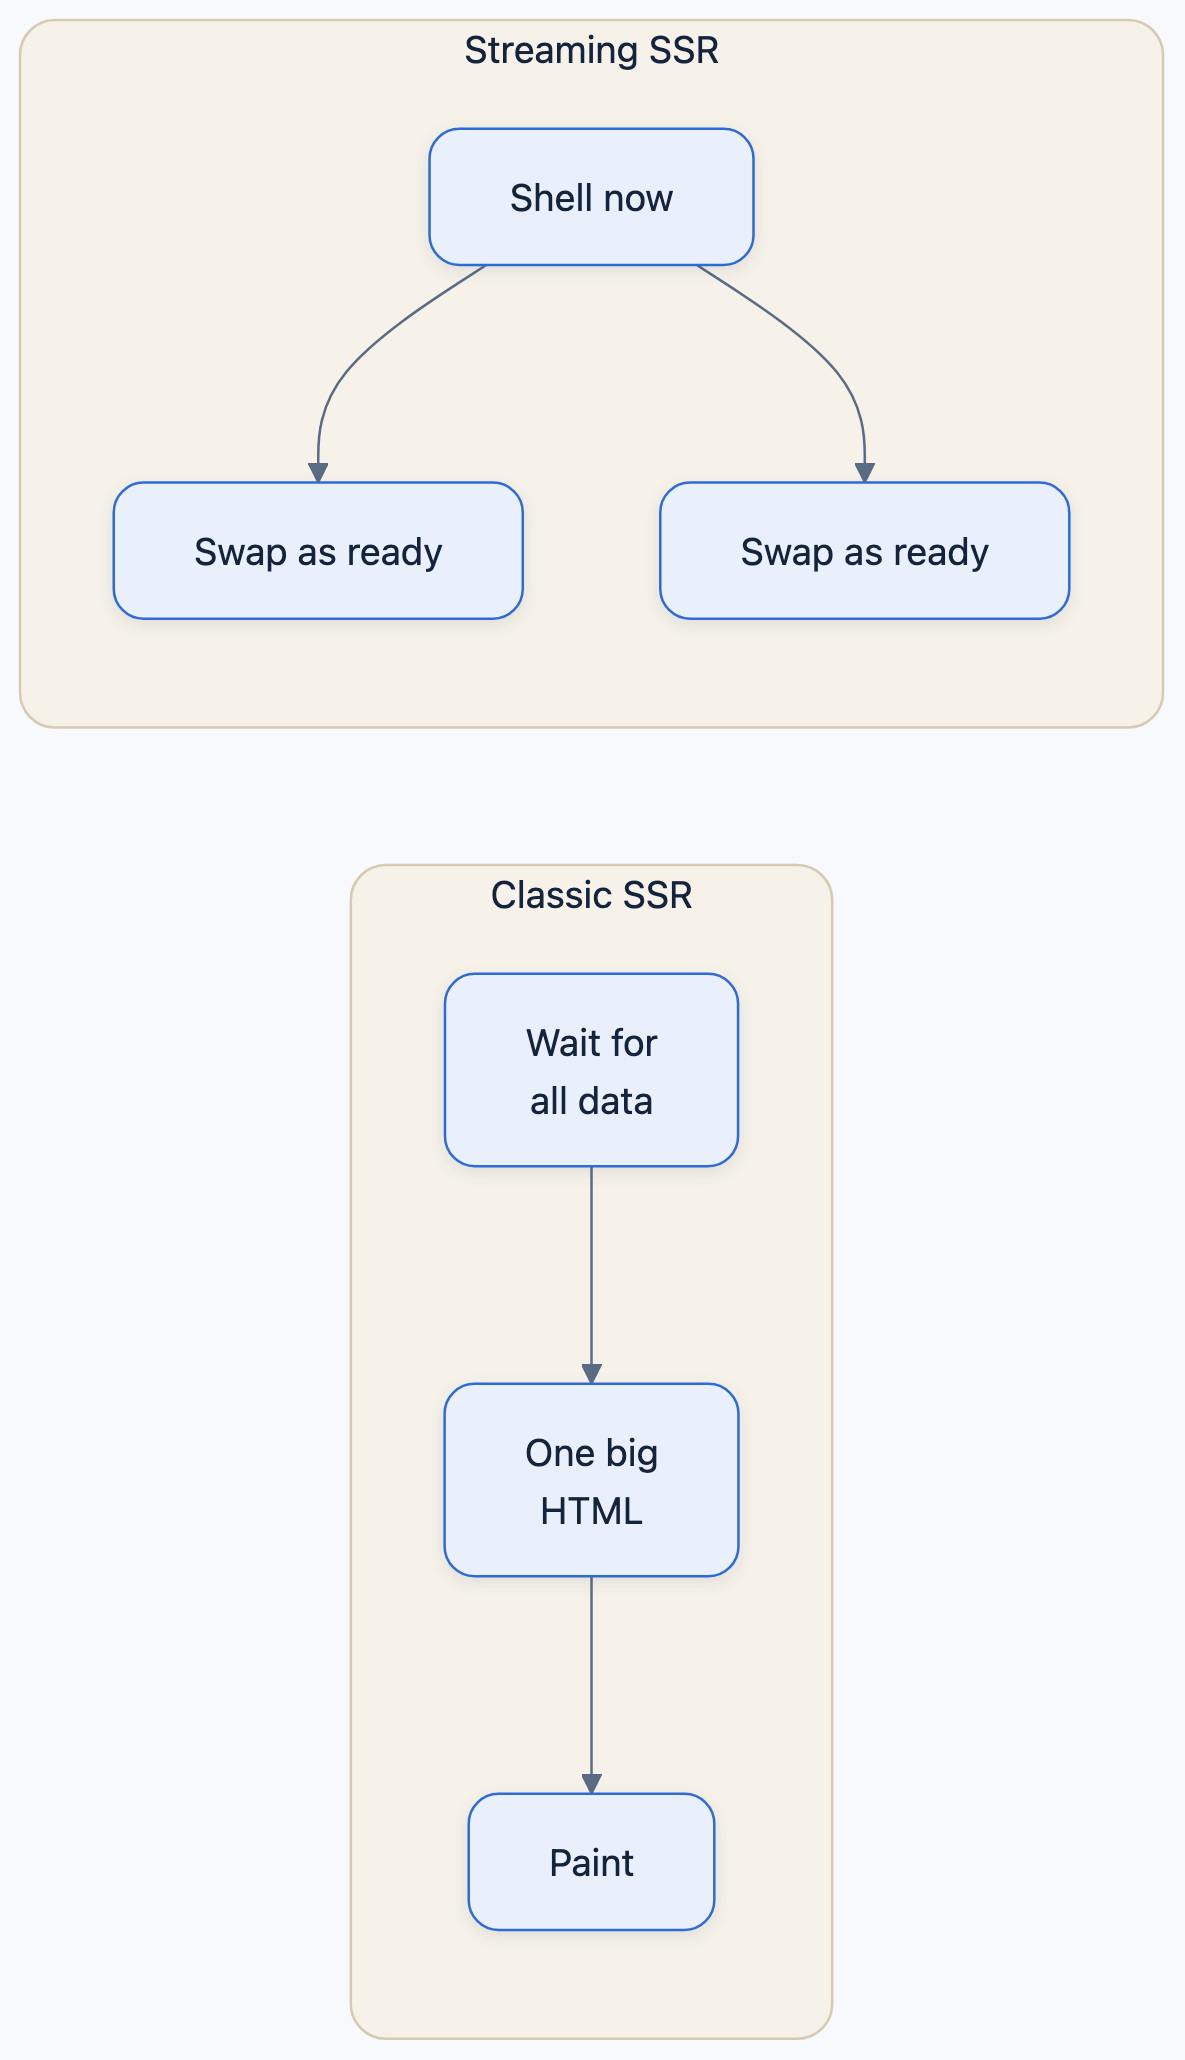1185x2060 pixels.
Task: Click the Paint node
Action: (x=591, y=1862)
